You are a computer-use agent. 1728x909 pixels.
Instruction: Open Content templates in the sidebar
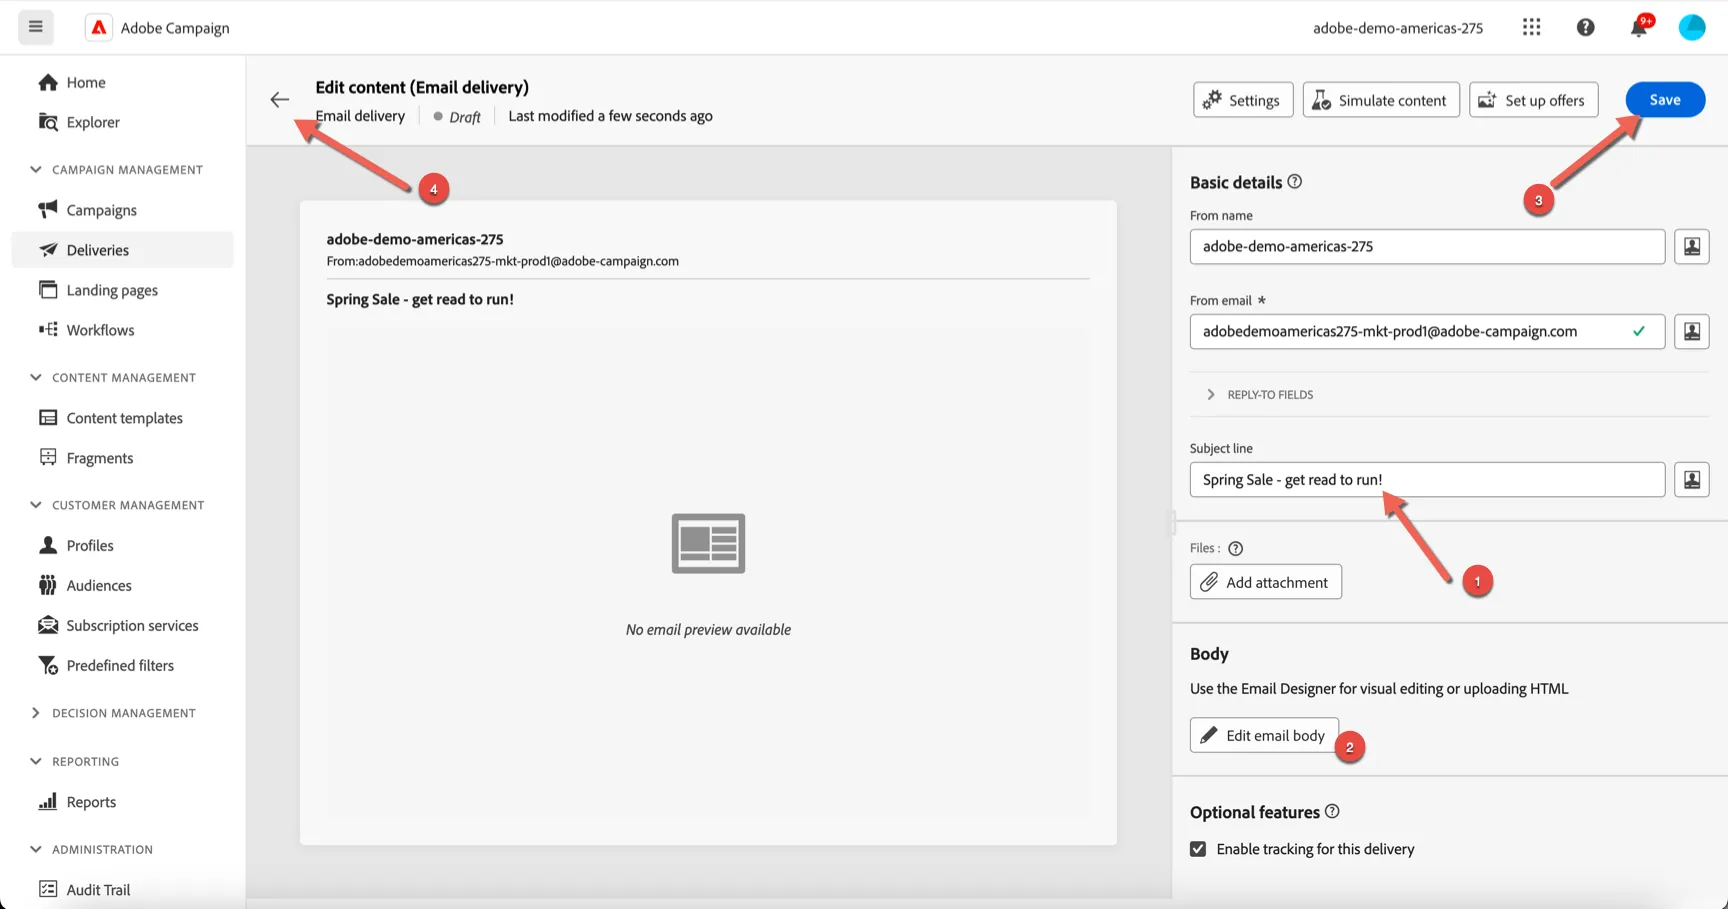coord(122,418)
